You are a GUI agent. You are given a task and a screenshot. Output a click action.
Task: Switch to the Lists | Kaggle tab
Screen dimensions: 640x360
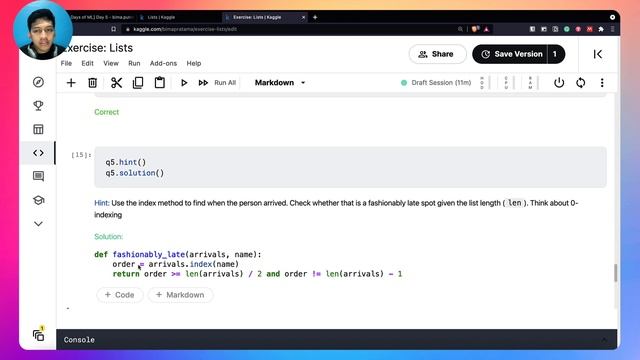coord(161,17)
